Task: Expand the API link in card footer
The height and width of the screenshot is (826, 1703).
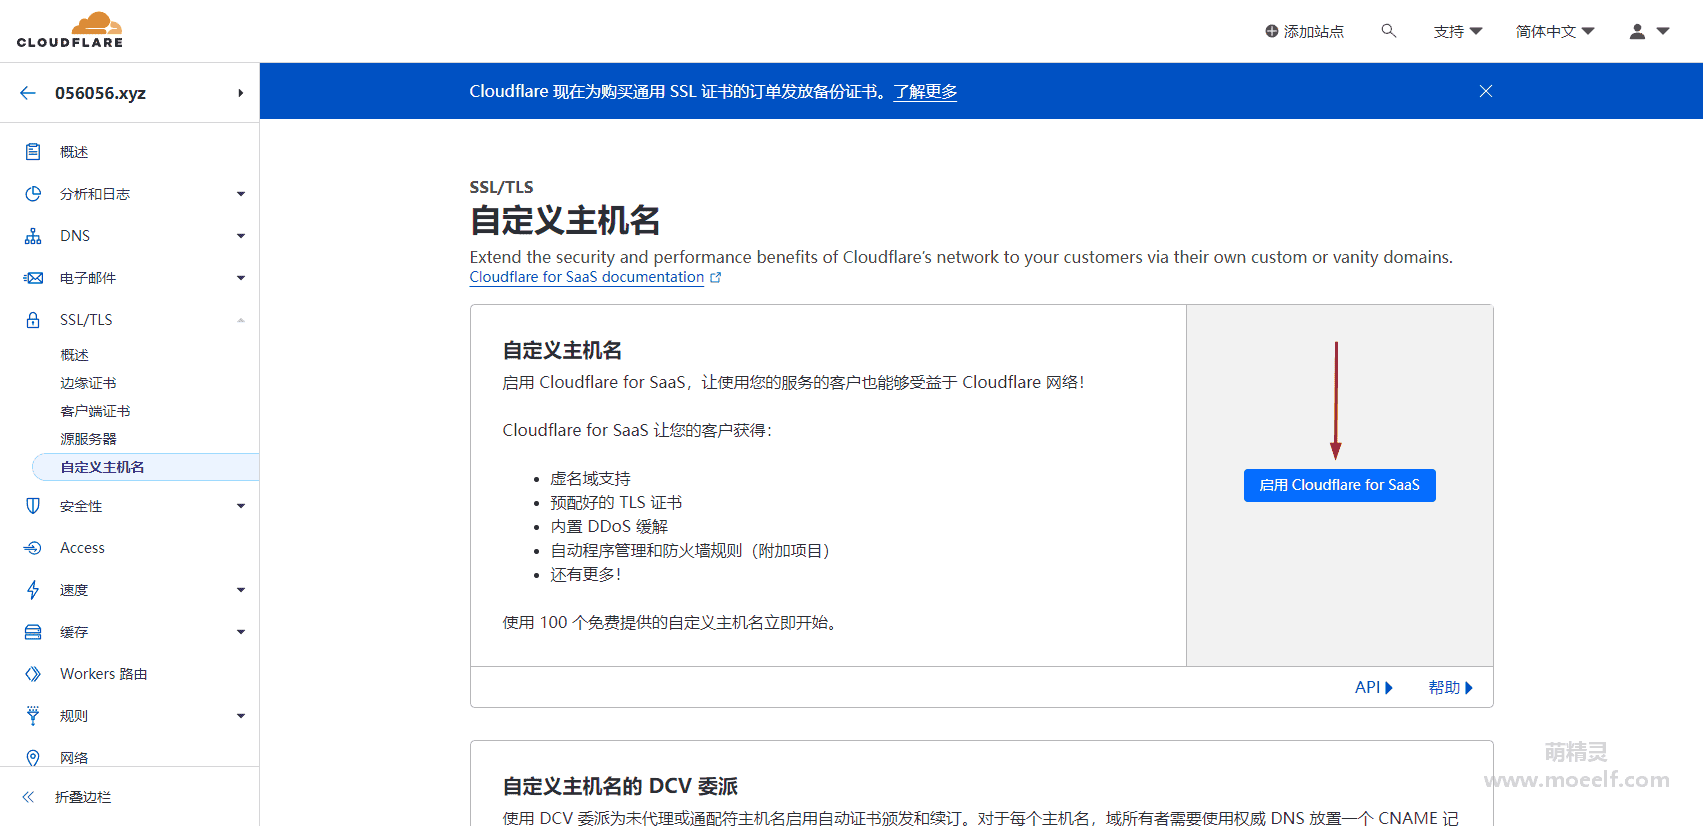Action: (1373, 687)
